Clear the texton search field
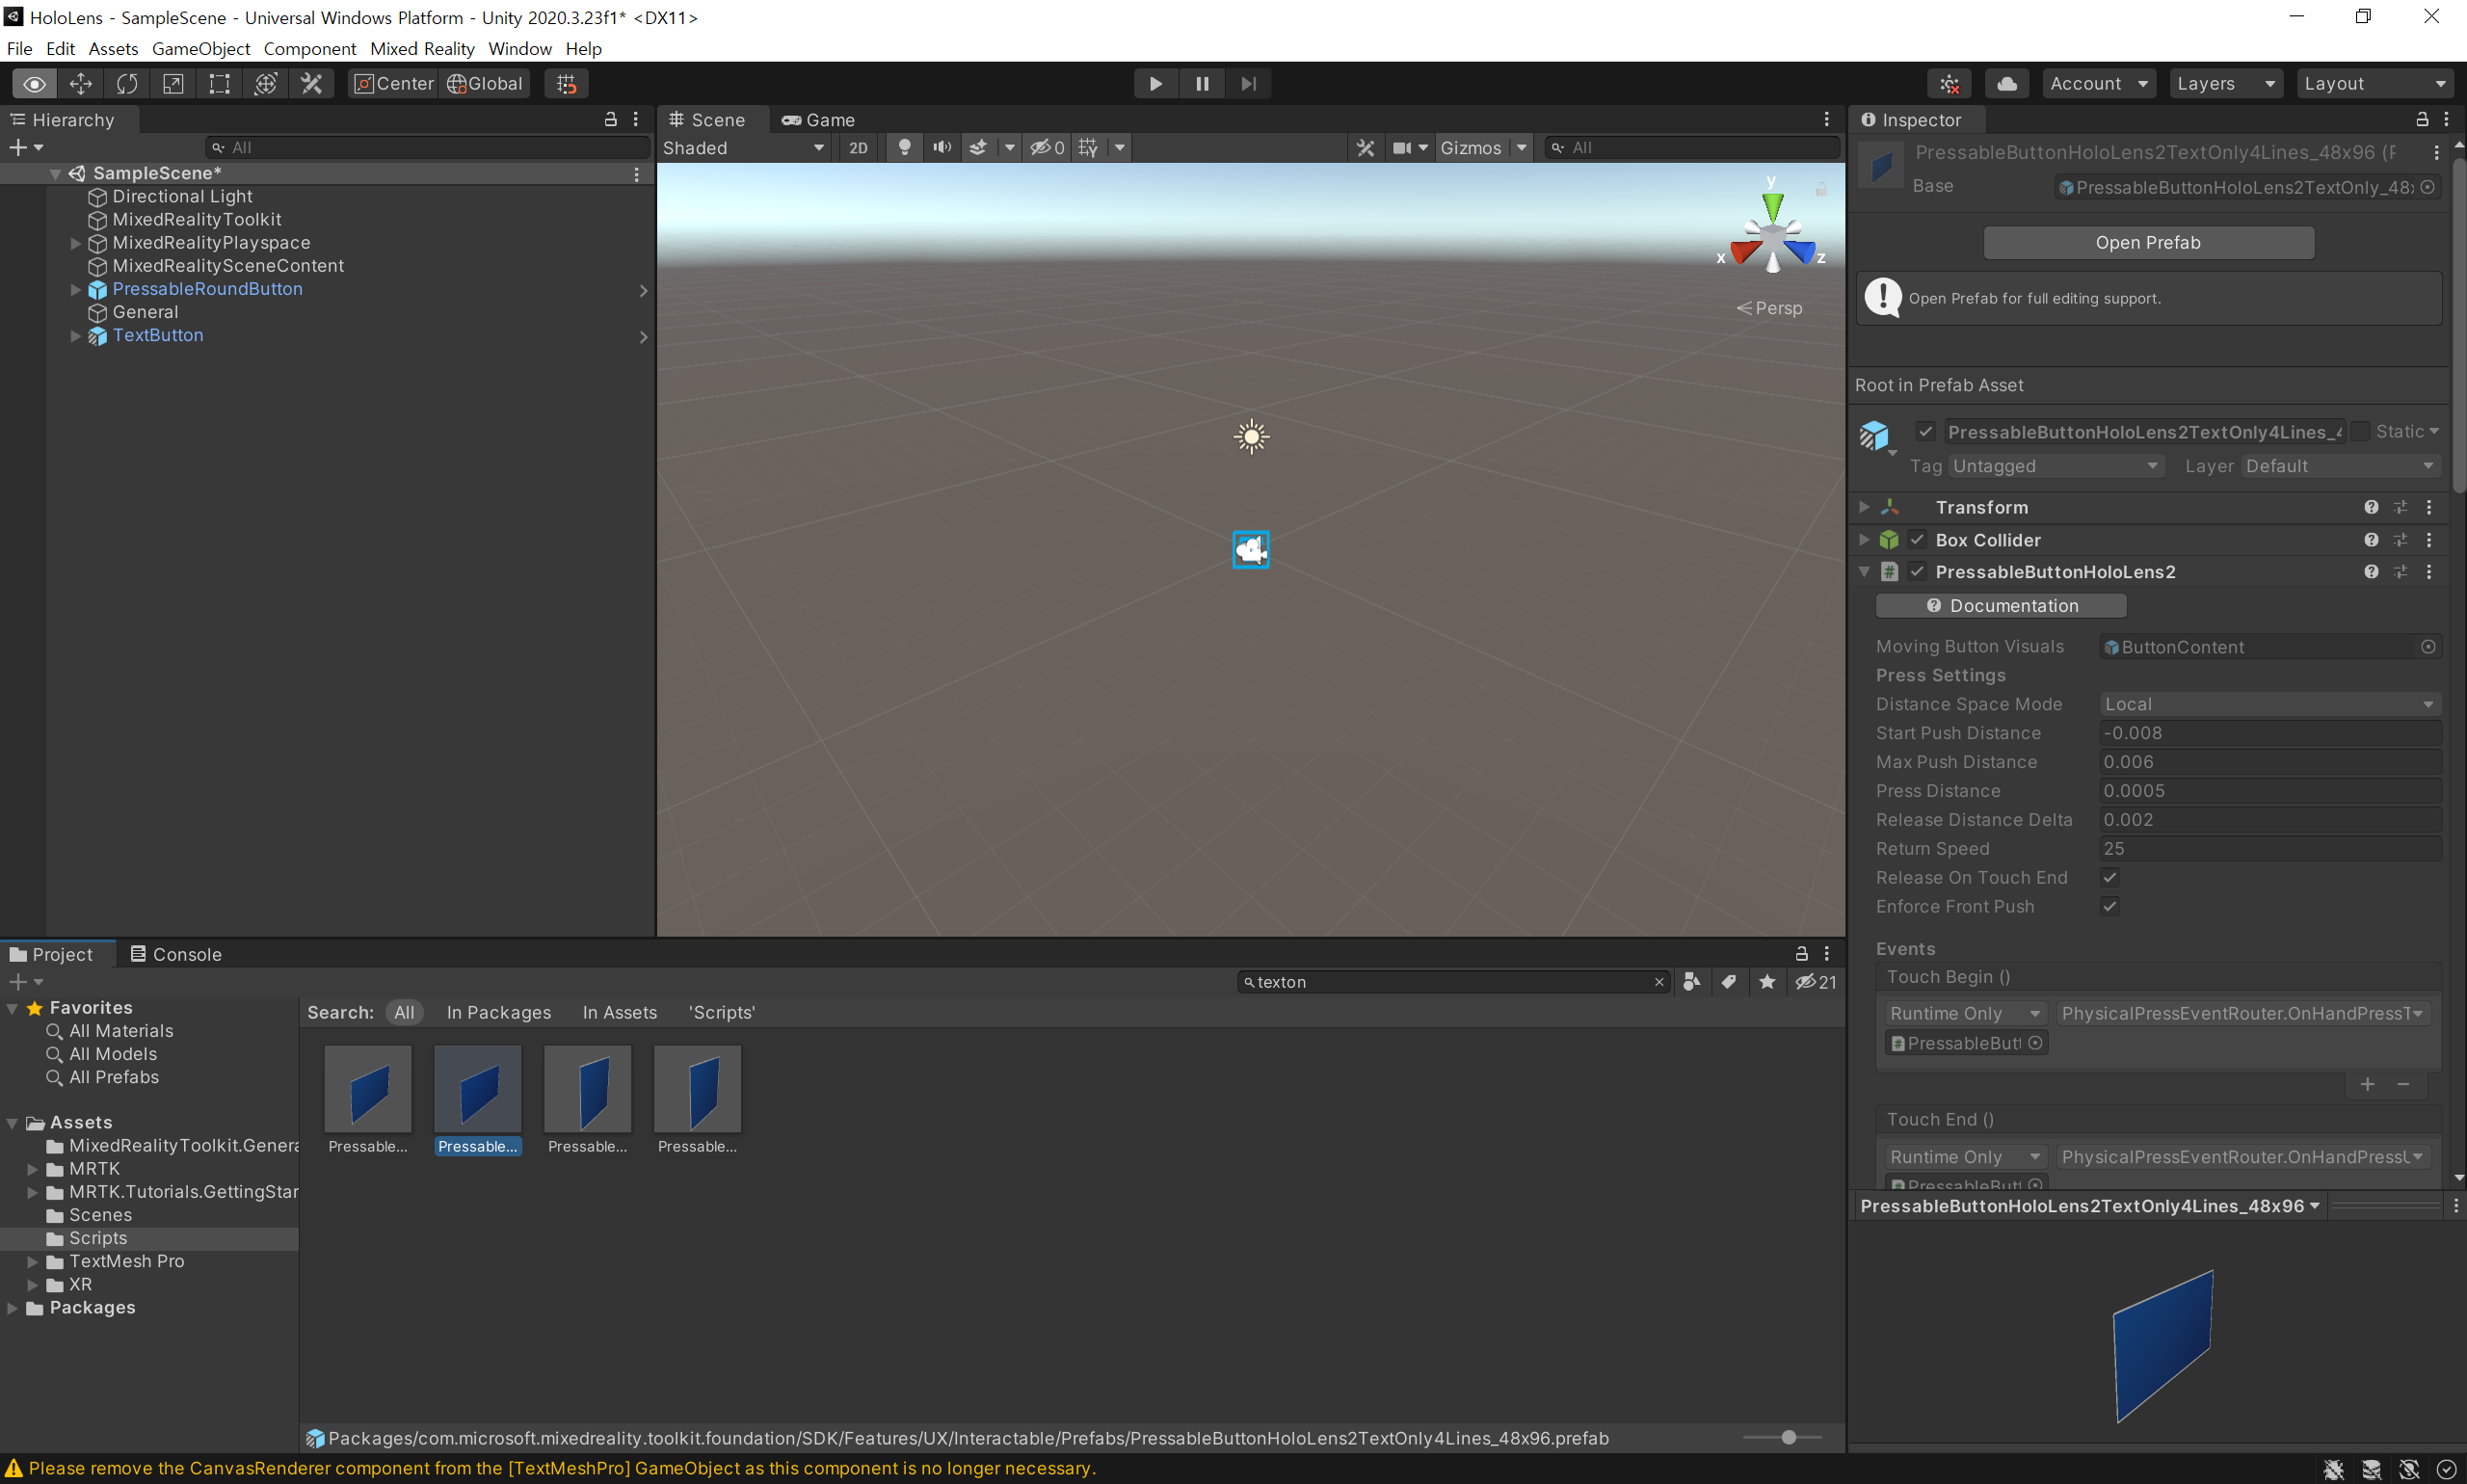 [x=1659, y=982]
